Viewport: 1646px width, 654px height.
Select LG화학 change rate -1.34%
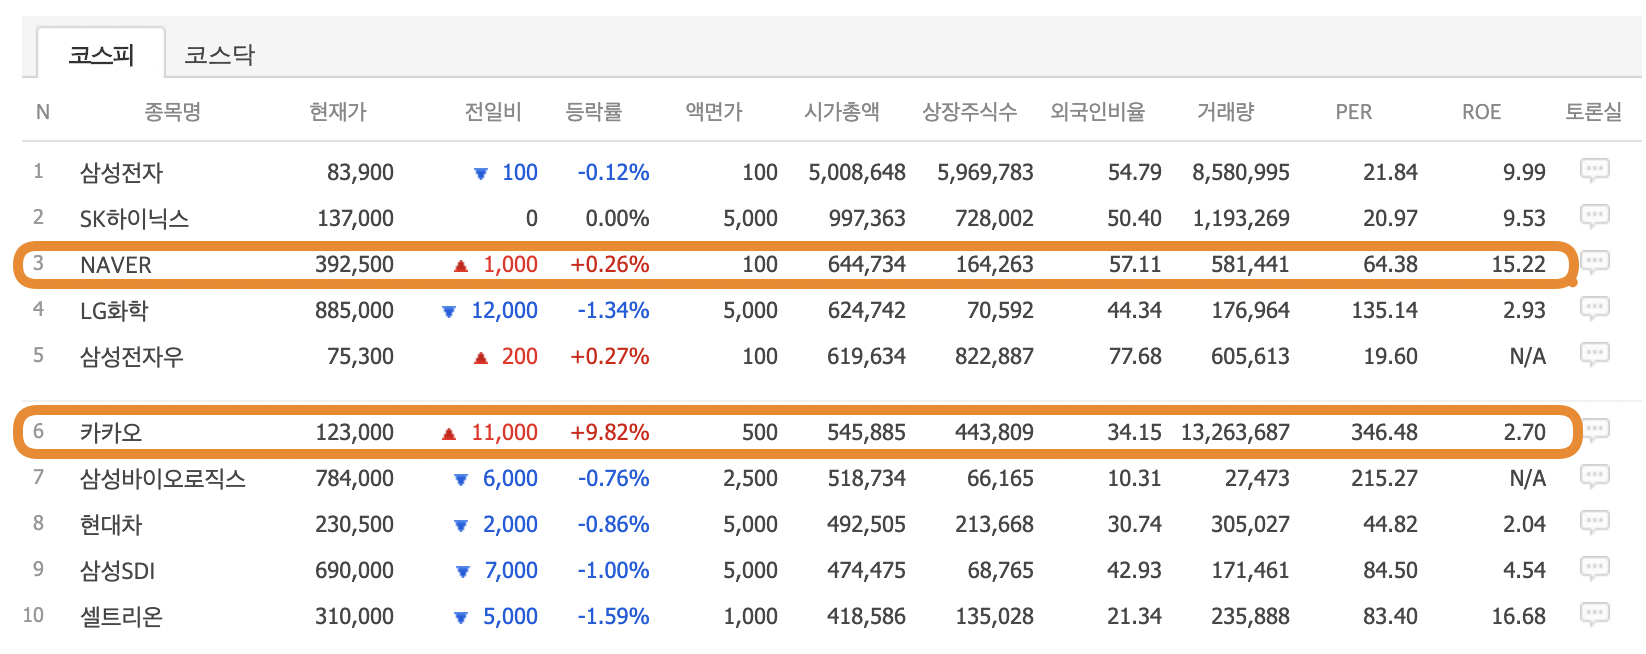[x=613, y=310]
